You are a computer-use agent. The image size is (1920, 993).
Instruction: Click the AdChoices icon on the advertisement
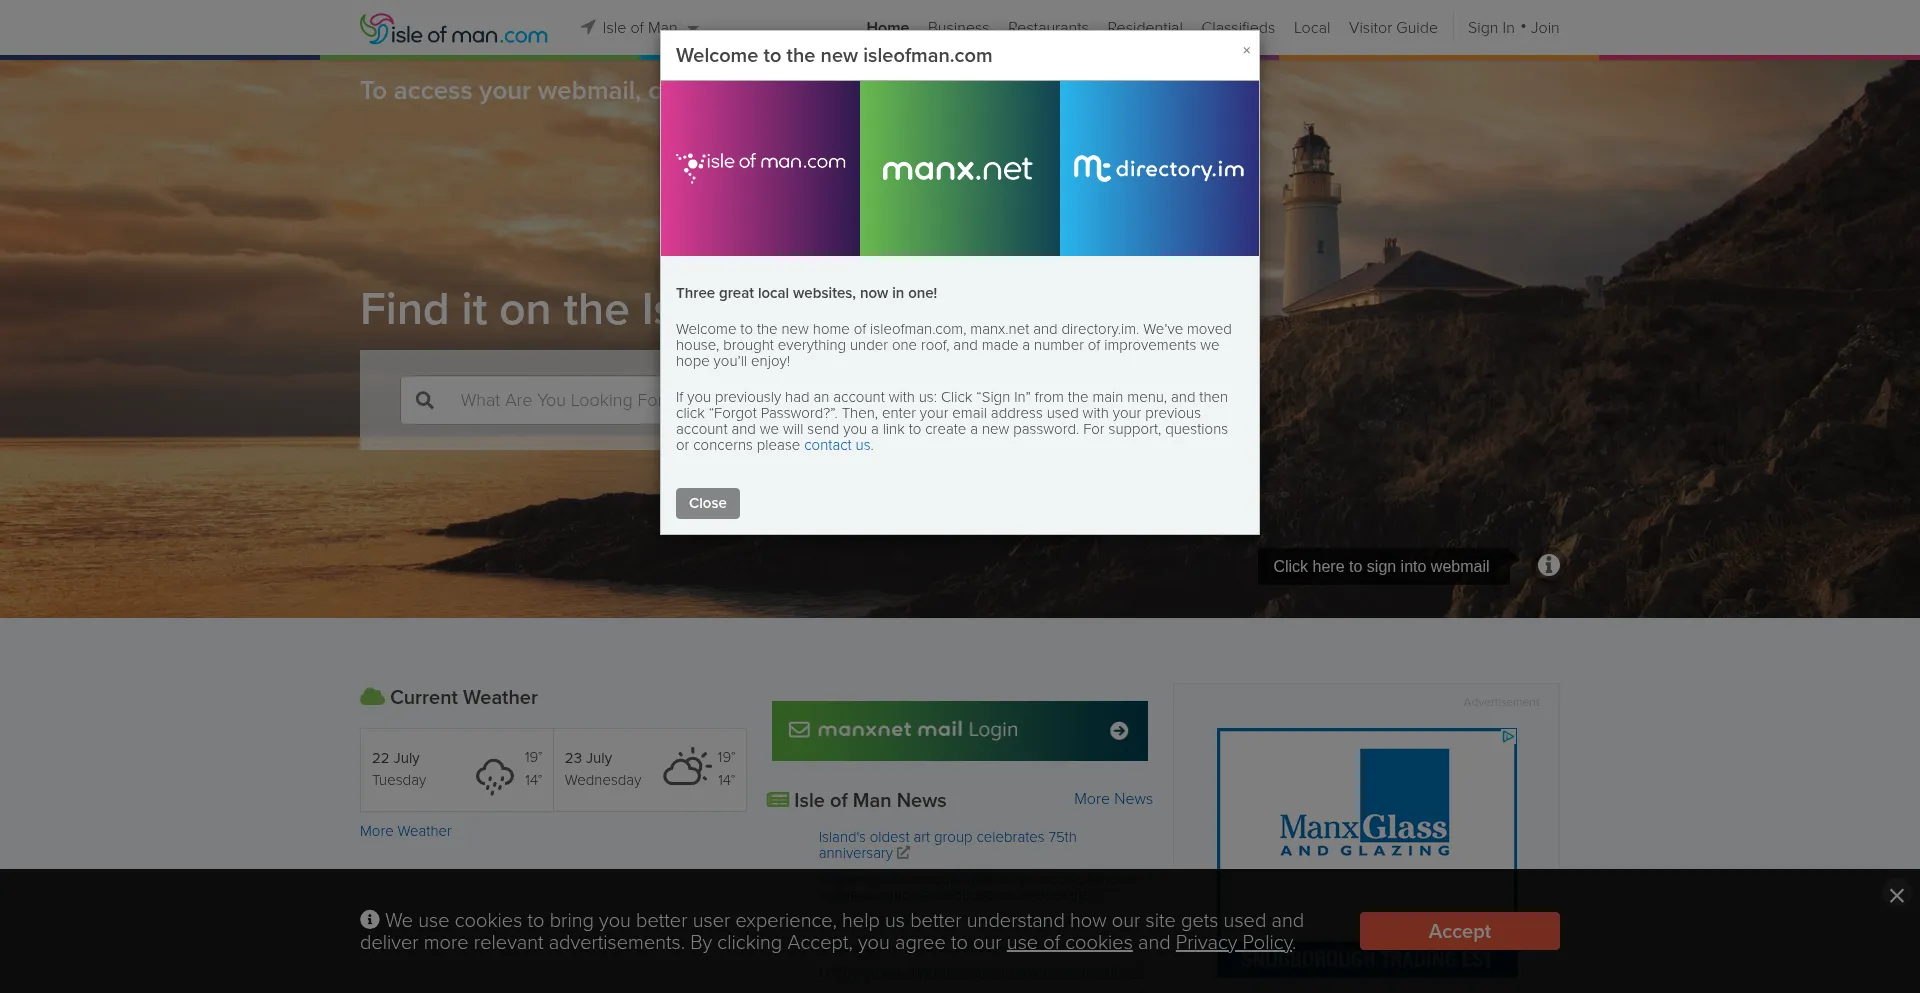pyautogui.click(x=1508, y=737)
